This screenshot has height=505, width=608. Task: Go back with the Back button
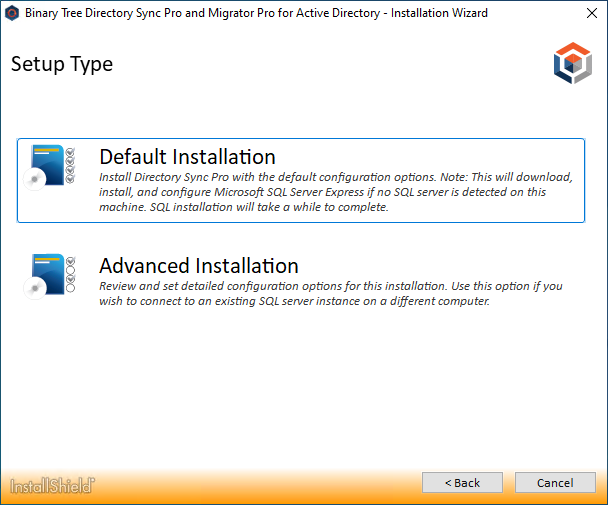tap(462, 483)
